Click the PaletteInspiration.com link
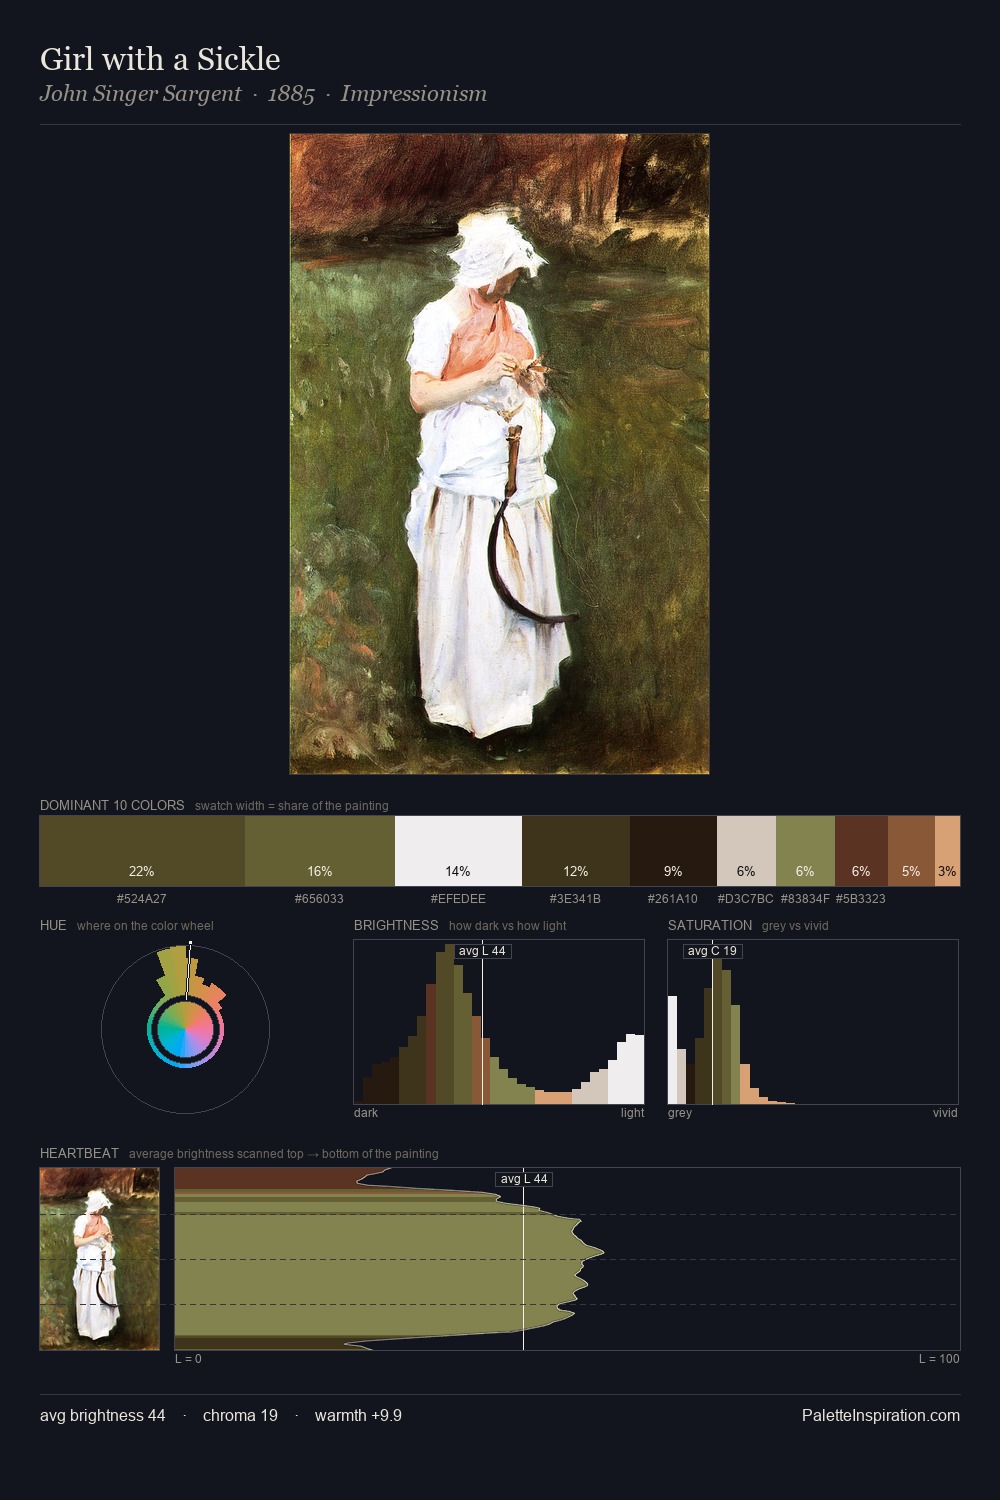The height and width of the screenshot is (1500, 1000). (881, 1415)
